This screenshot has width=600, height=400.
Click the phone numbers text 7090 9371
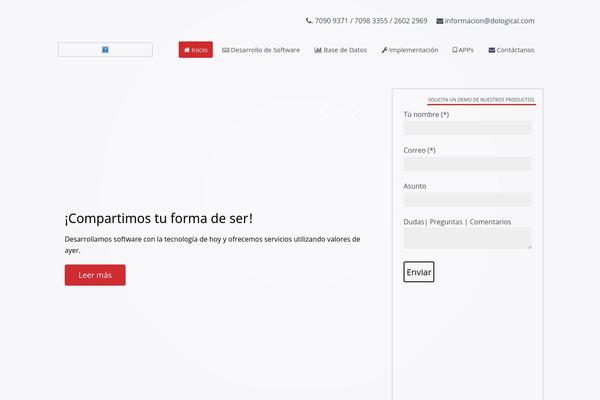331,21
